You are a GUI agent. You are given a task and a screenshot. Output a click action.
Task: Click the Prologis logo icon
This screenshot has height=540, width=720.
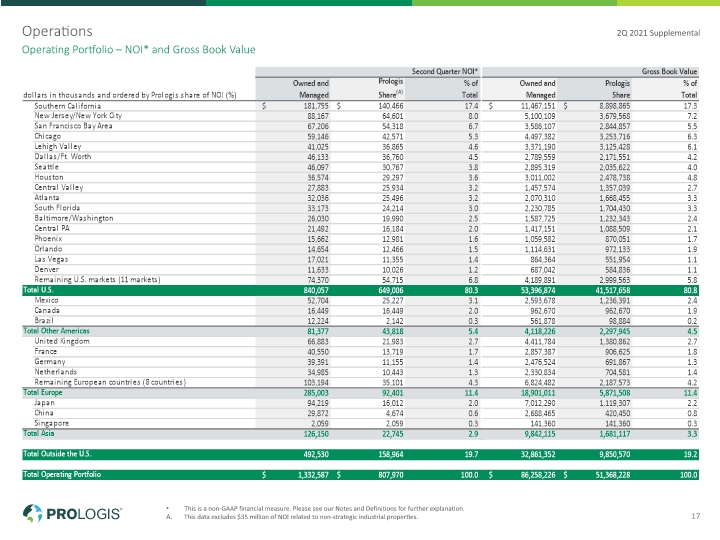(33, 513)
